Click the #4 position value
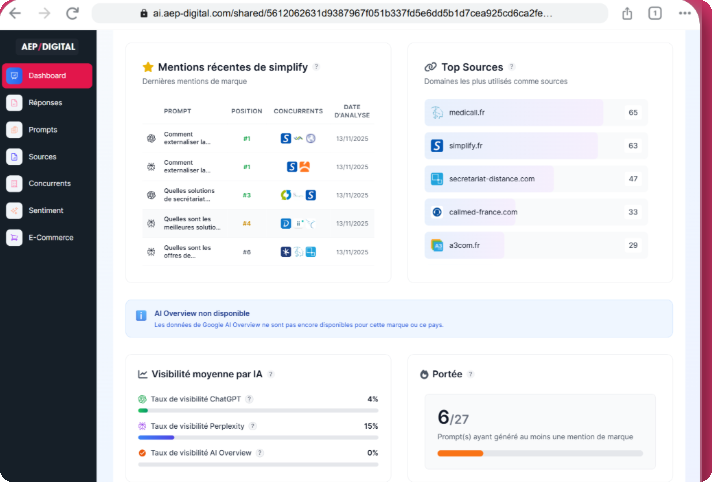Screen dimensions: 712x482 pyautogui.click(x=247, y=224)
